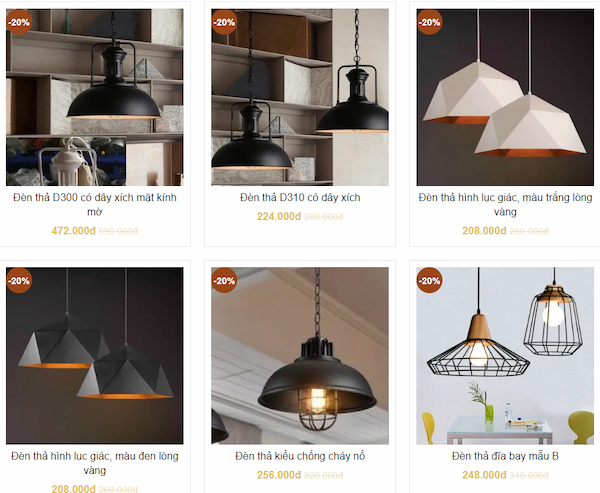Open the white hexagonal pendant lamp image
Image resolution: width=600 pixels, height=493 pixels.
pyautogui.click(x=505, y=97)
